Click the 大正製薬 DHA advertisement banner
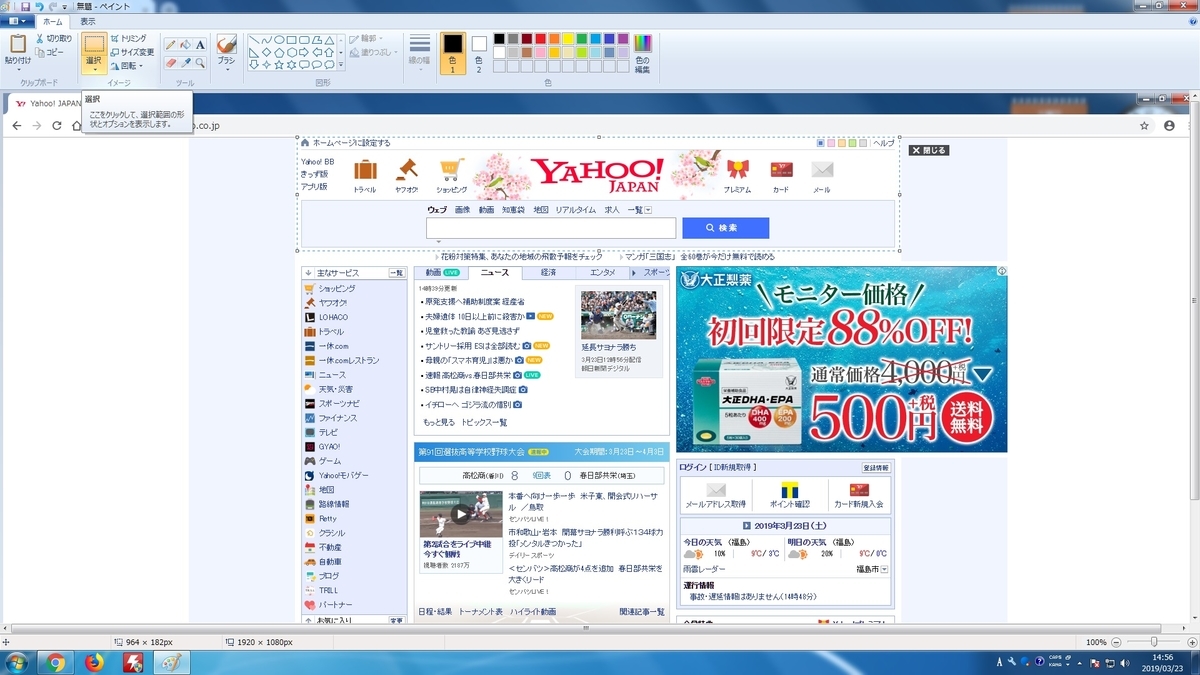Viewport: 1200px width, 675px height. [841, 359]
